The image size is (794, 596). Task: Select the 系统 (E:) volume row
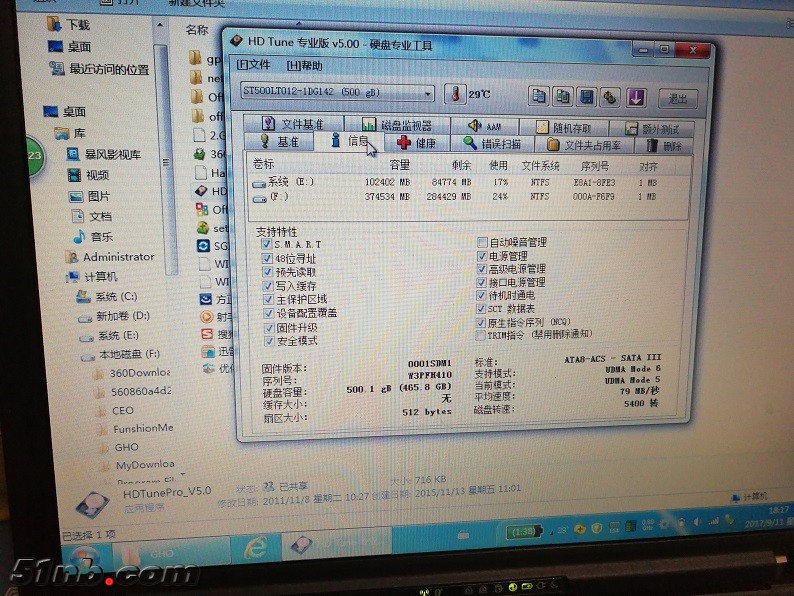(469, 182)
